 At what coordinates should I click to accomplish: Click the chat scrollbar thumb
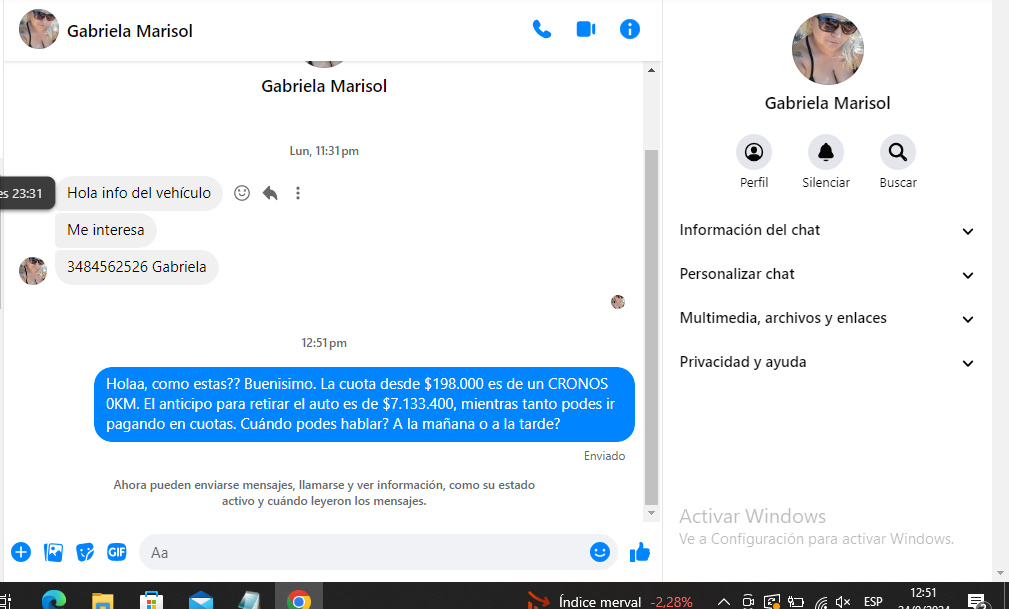tap(651, 327)
